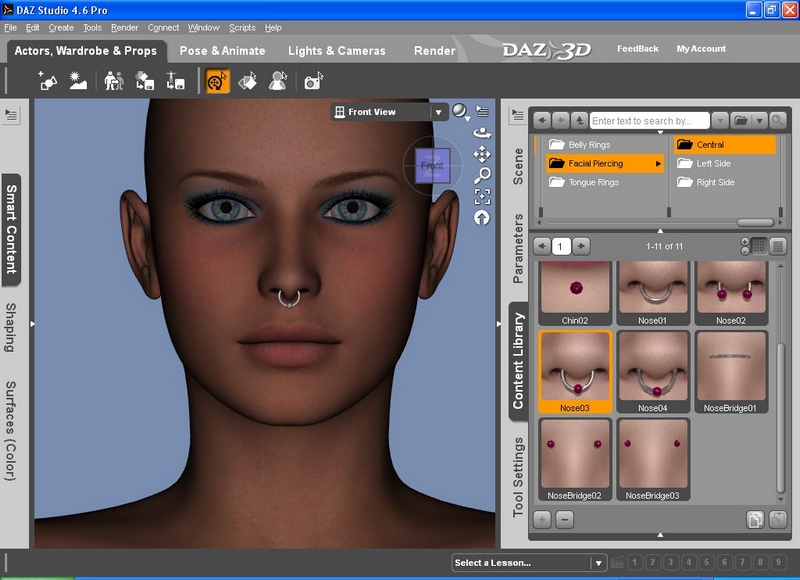
Task: Open the Select a Lesson dropdown
Action: (x=529, y=563)
